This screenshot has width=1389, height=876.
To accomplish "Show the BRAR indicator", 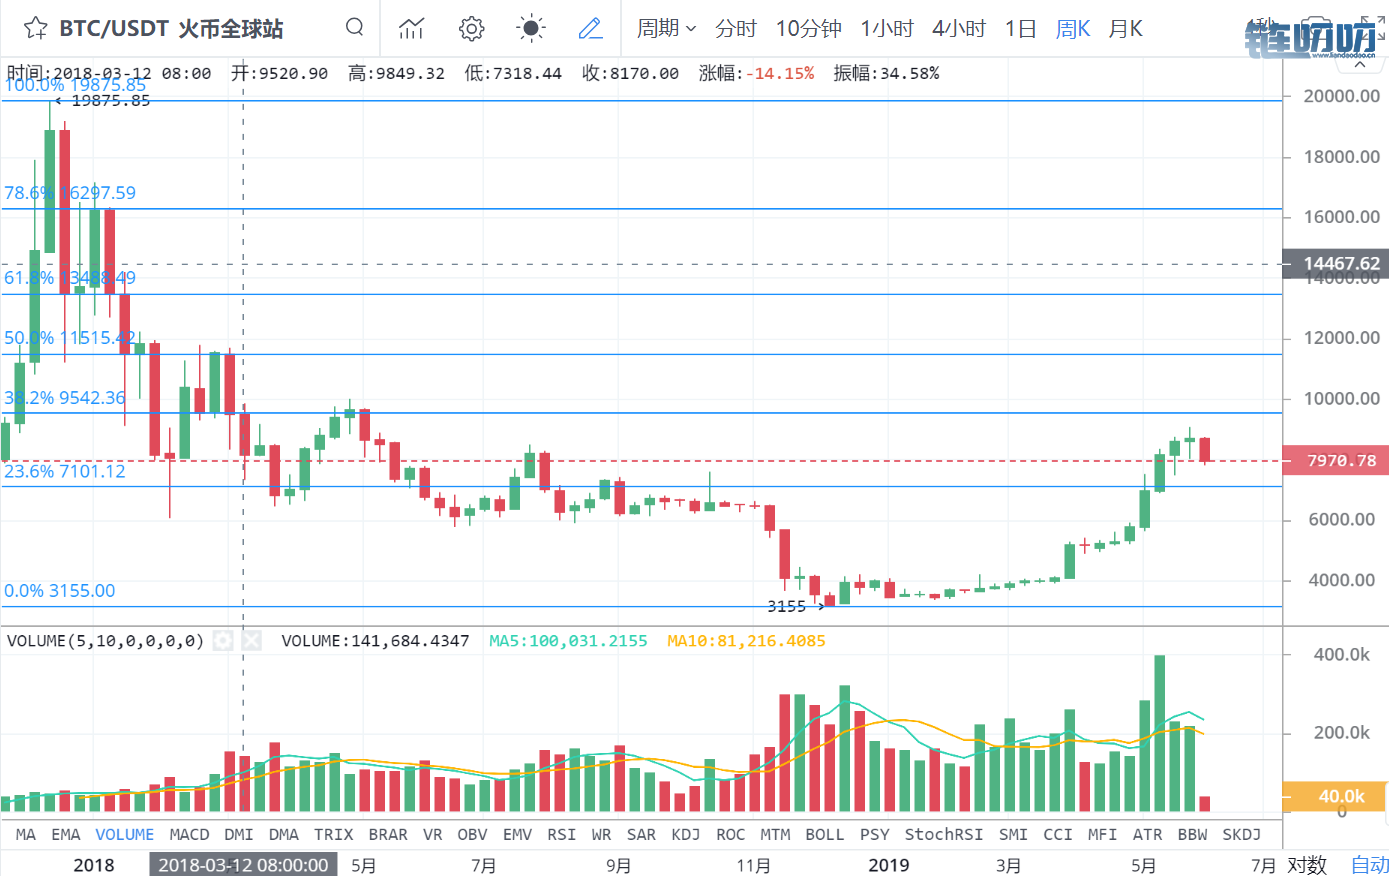I will (388, 834).
